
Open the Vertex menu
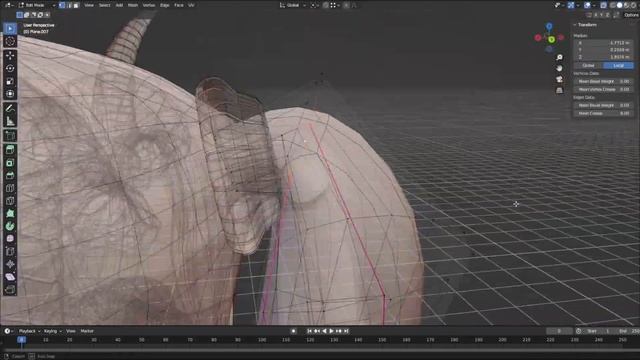tap(149, 5)
